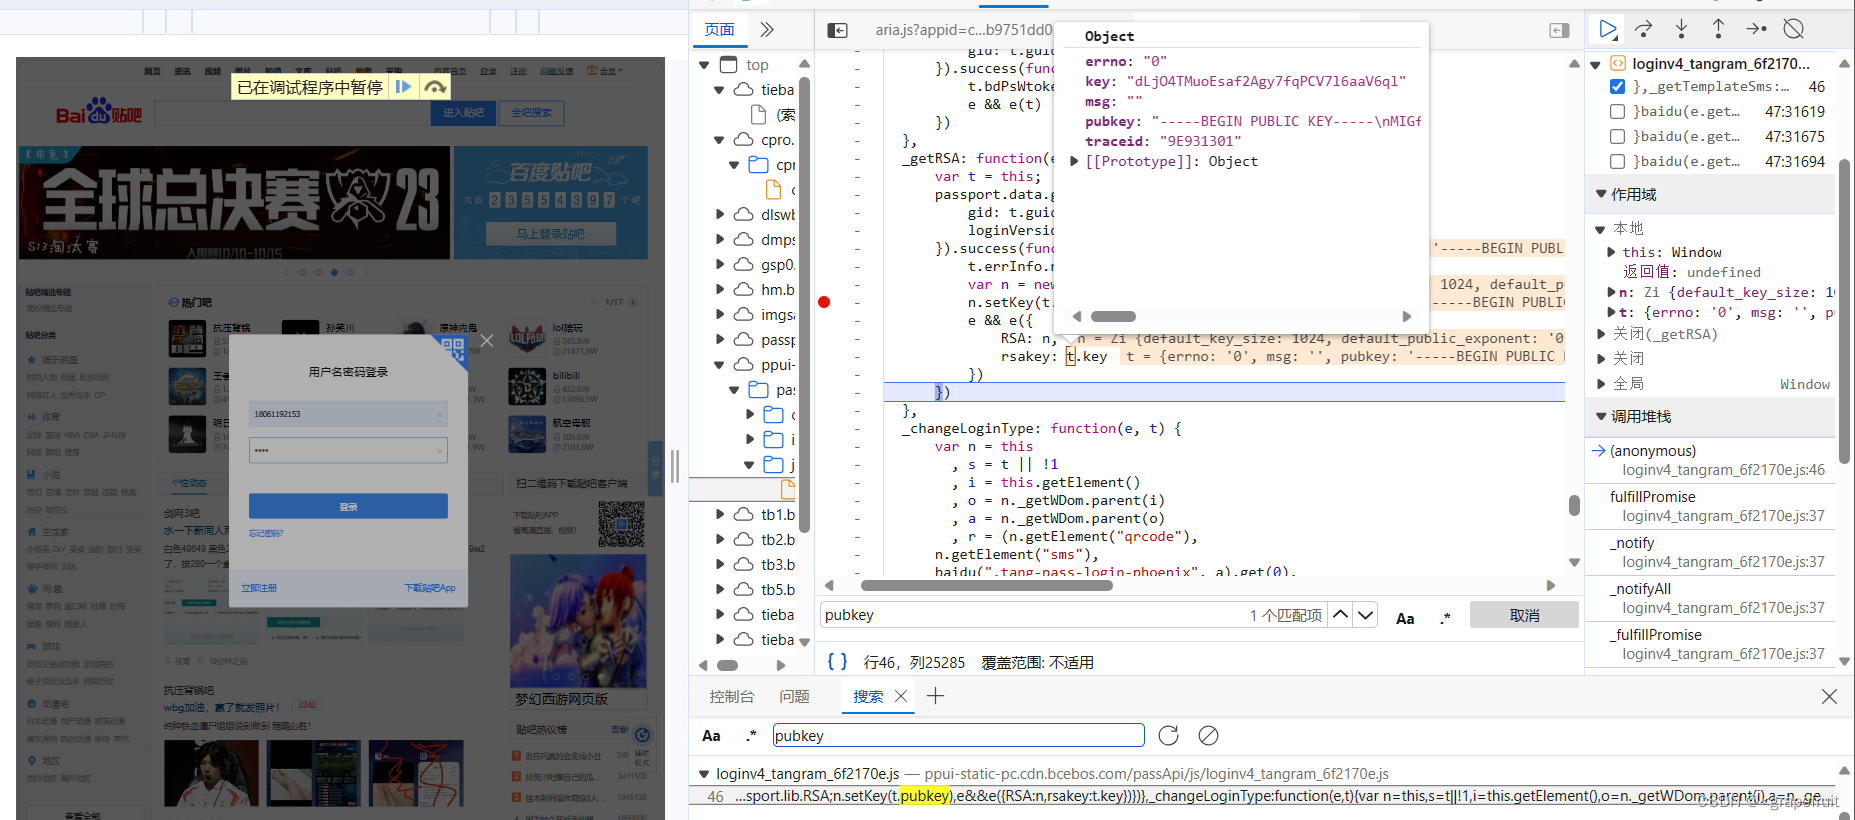Click the 立即注册 register link
This screenshot has width=1855, height=820.
(259, 588)
